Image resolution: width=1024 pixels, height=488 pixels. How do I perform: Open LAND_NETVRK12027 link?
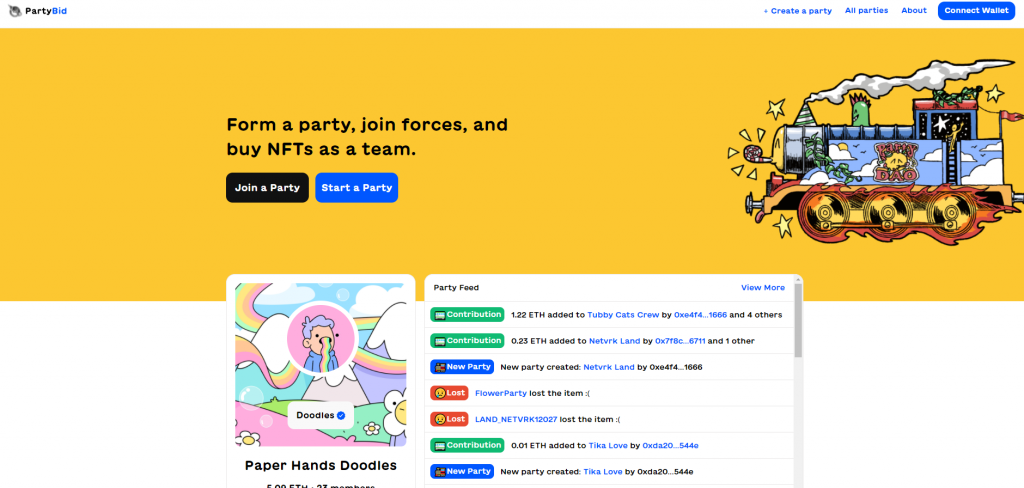[516, 419]
